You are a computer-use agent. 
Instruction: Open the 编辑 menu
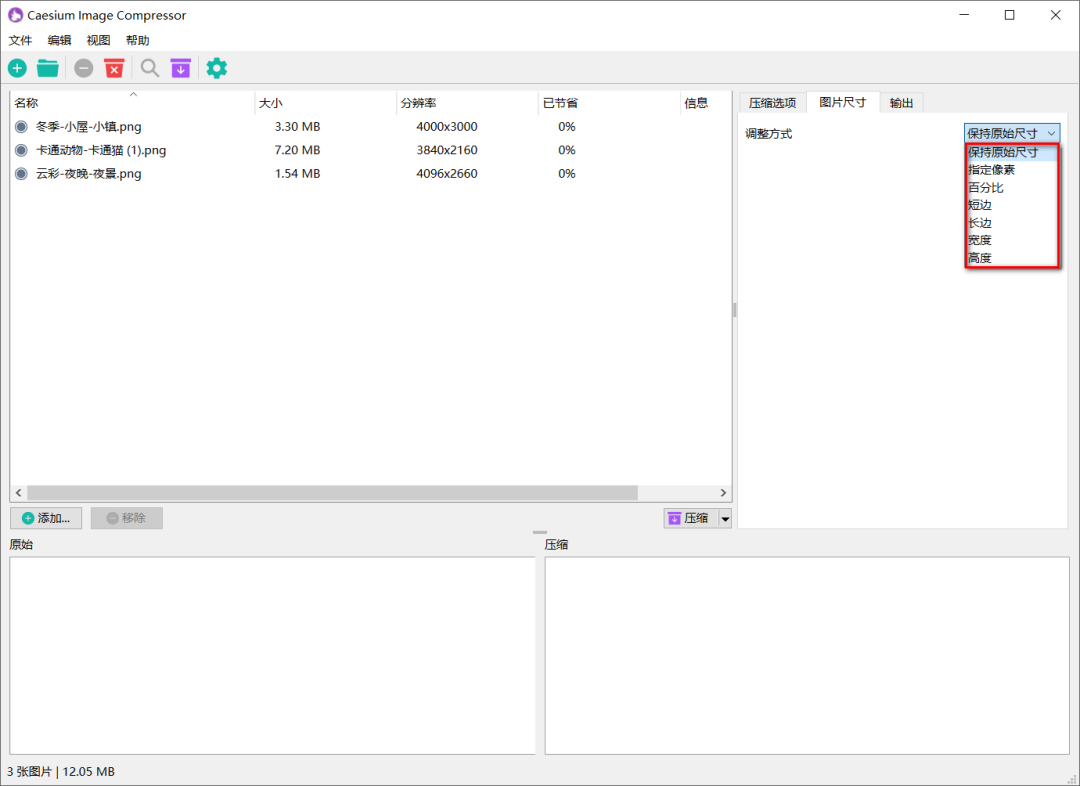coord(59,40)
